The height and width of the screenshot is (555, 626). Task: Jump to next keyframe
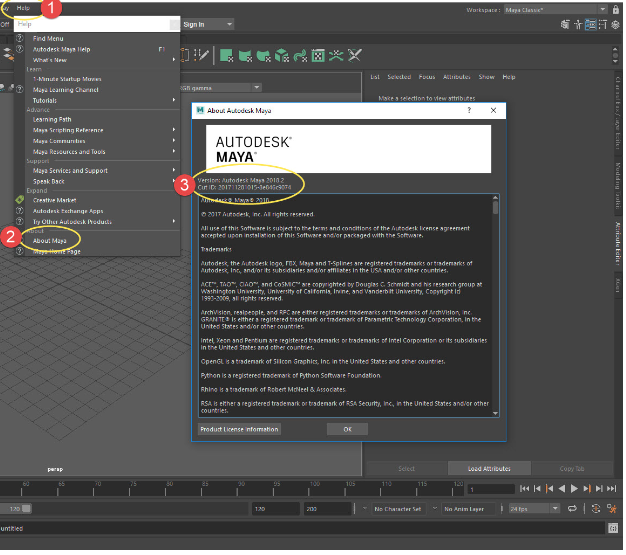tap(586, 489)
